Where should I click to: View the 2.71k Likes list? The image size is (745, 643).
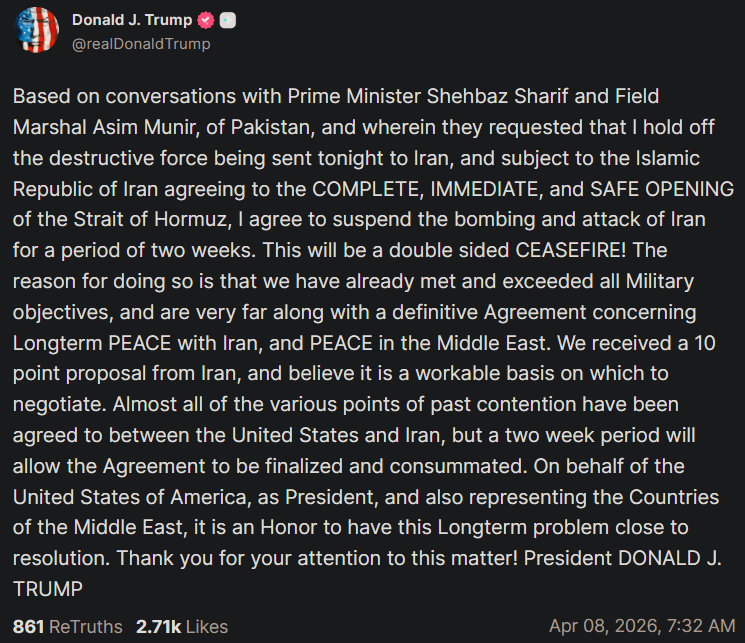click(183, 627)
